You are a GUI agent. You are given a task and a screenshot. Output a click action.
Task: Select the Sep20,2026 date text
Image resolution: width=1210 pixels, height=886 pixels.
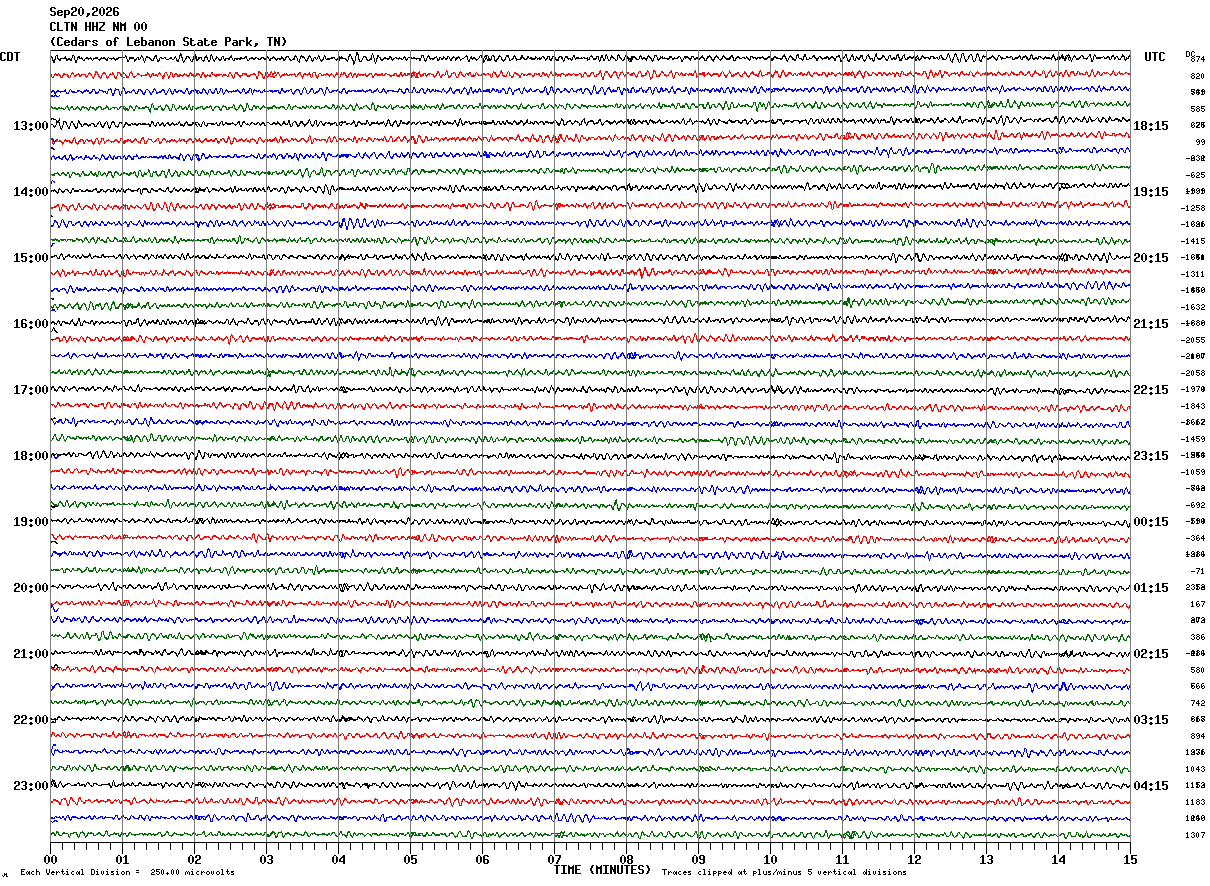[x=84, y=12]
